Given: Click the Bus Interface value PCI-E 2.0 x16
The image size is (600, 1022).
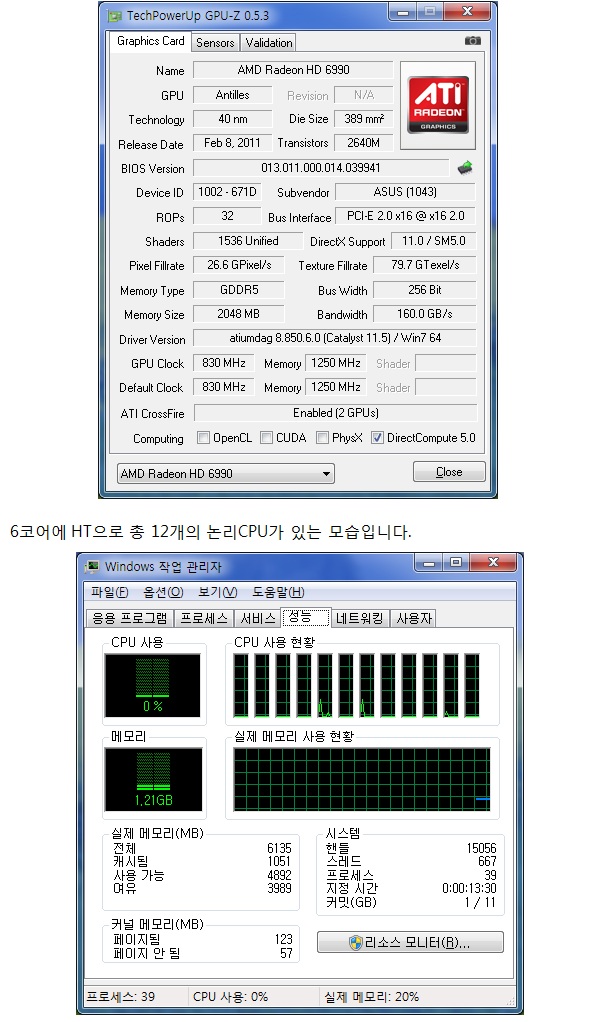Looking at the screenshot, I should point(406,216).
